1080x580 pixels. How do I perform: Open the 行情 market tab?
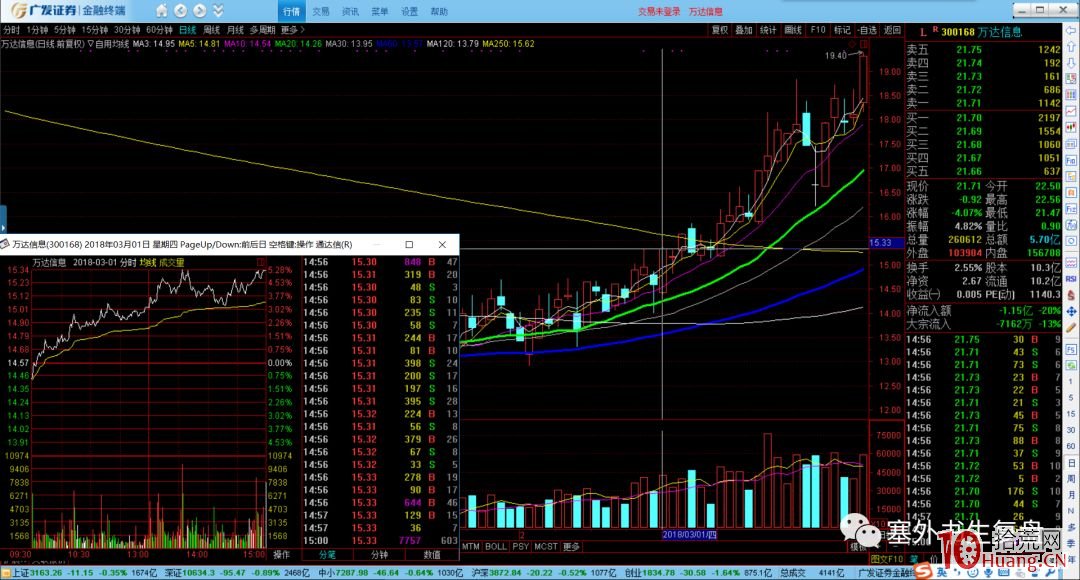point(291,12)
